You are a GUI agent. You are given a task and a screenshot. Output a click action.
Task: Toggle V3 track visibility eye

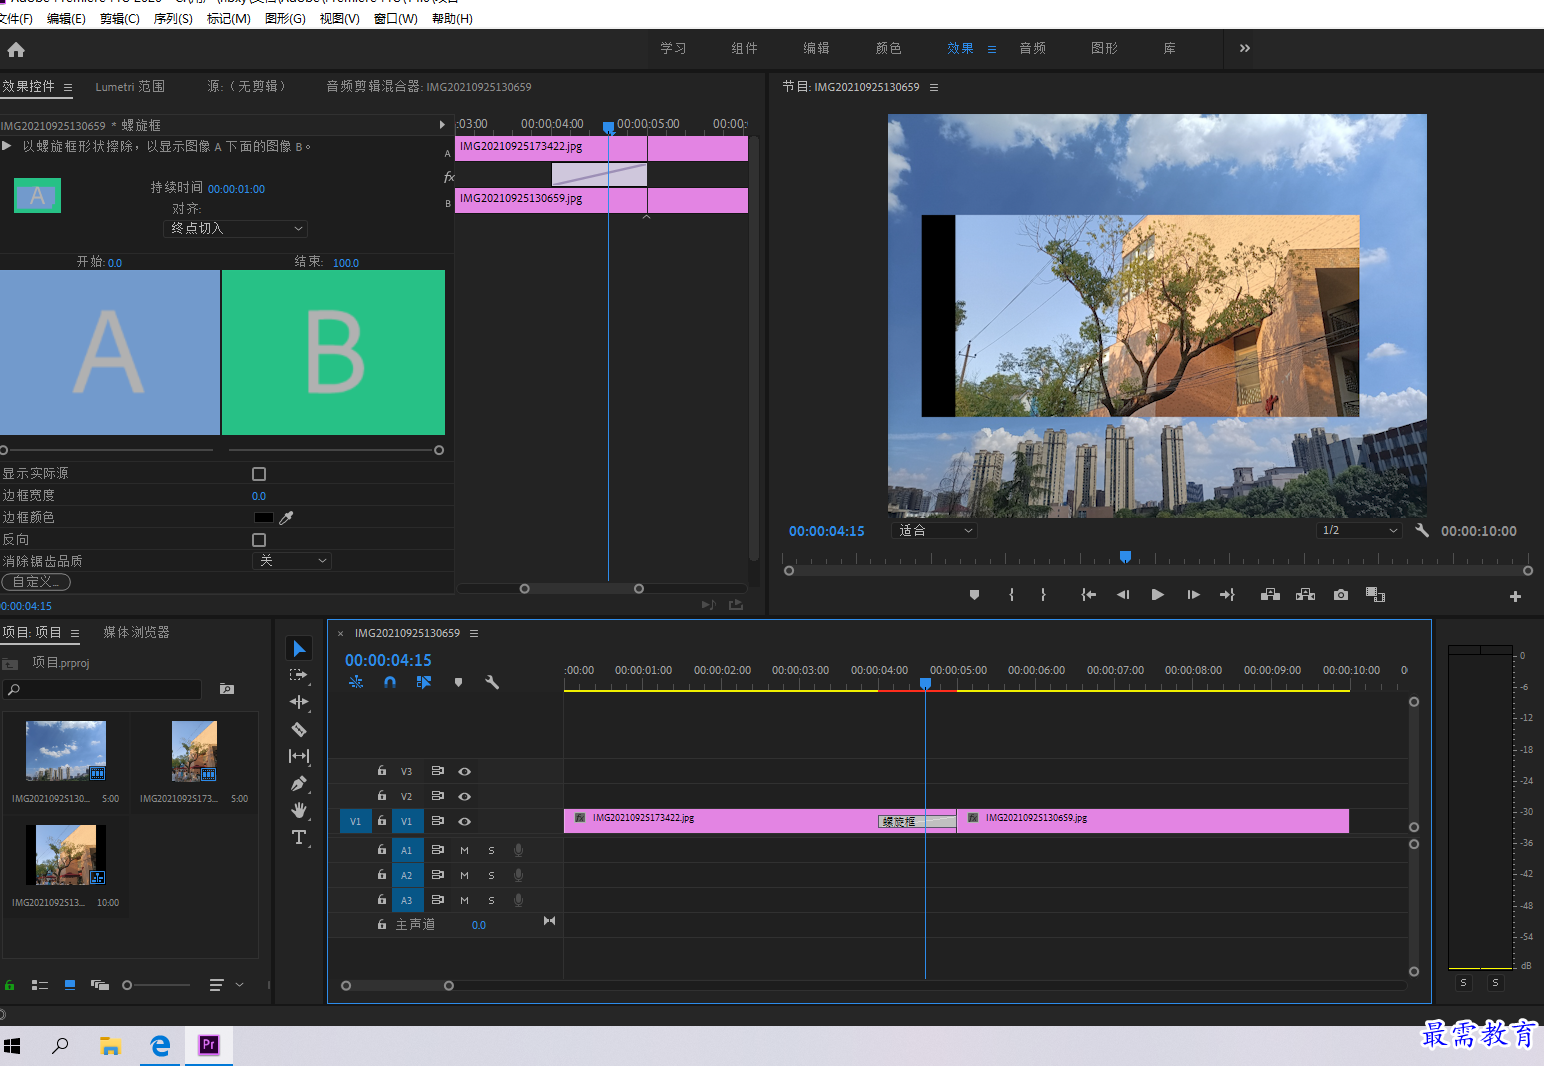pos(464,771)
